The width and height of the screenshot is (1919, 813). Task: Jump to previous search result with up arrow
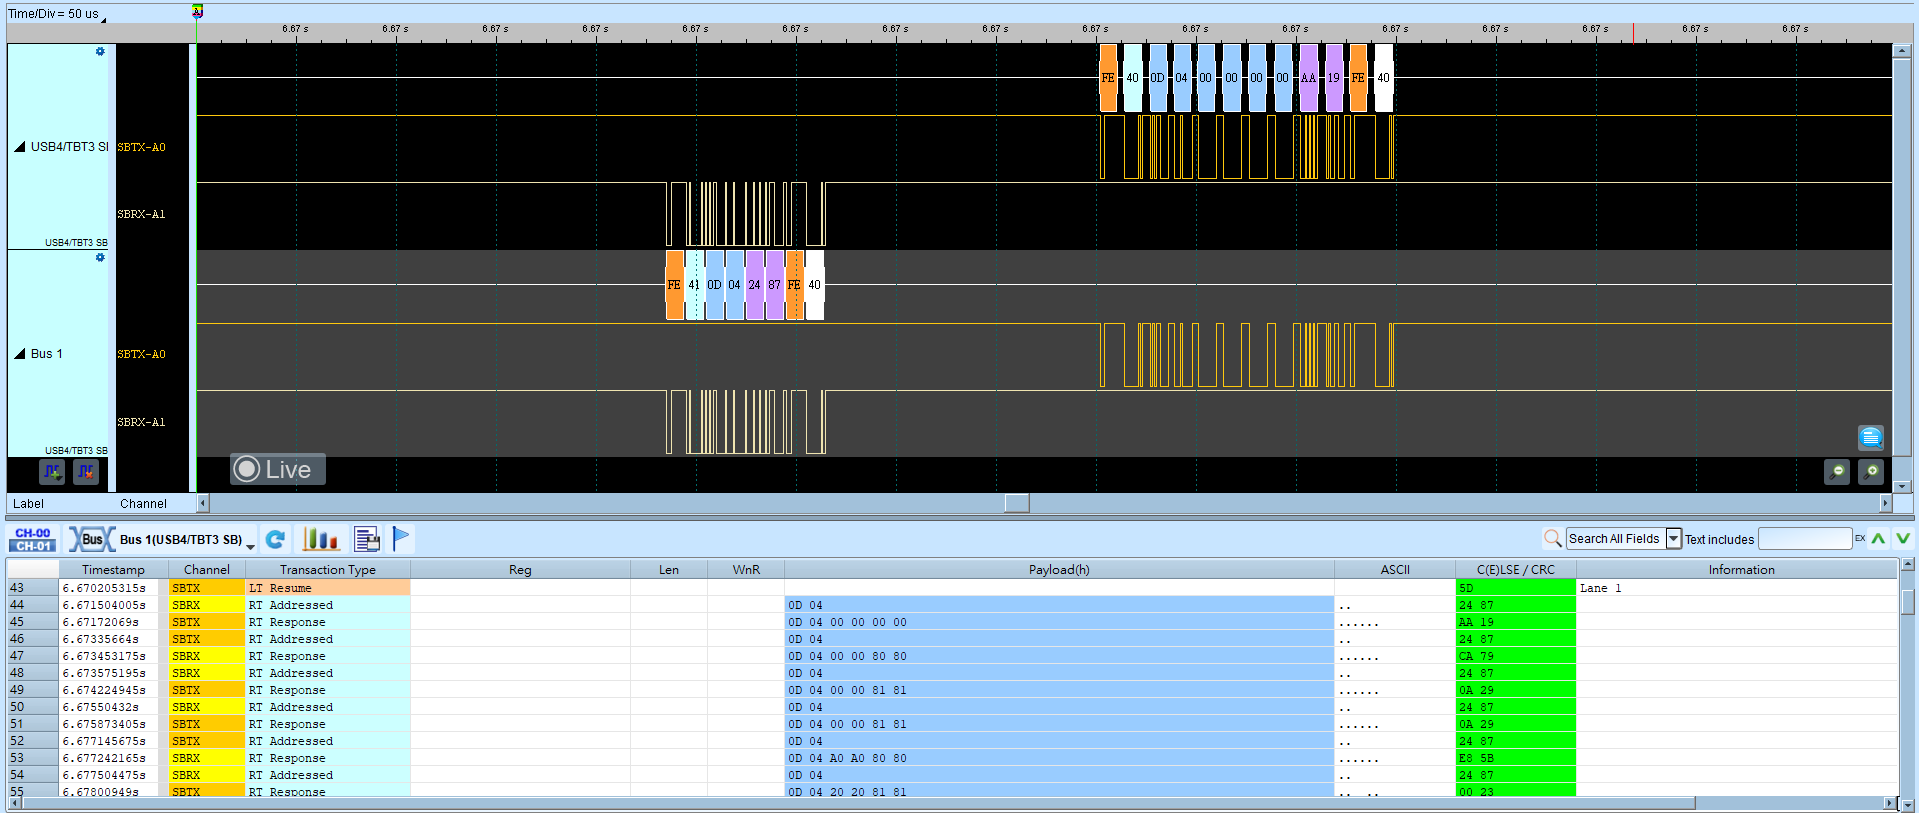click(1879, 538)
